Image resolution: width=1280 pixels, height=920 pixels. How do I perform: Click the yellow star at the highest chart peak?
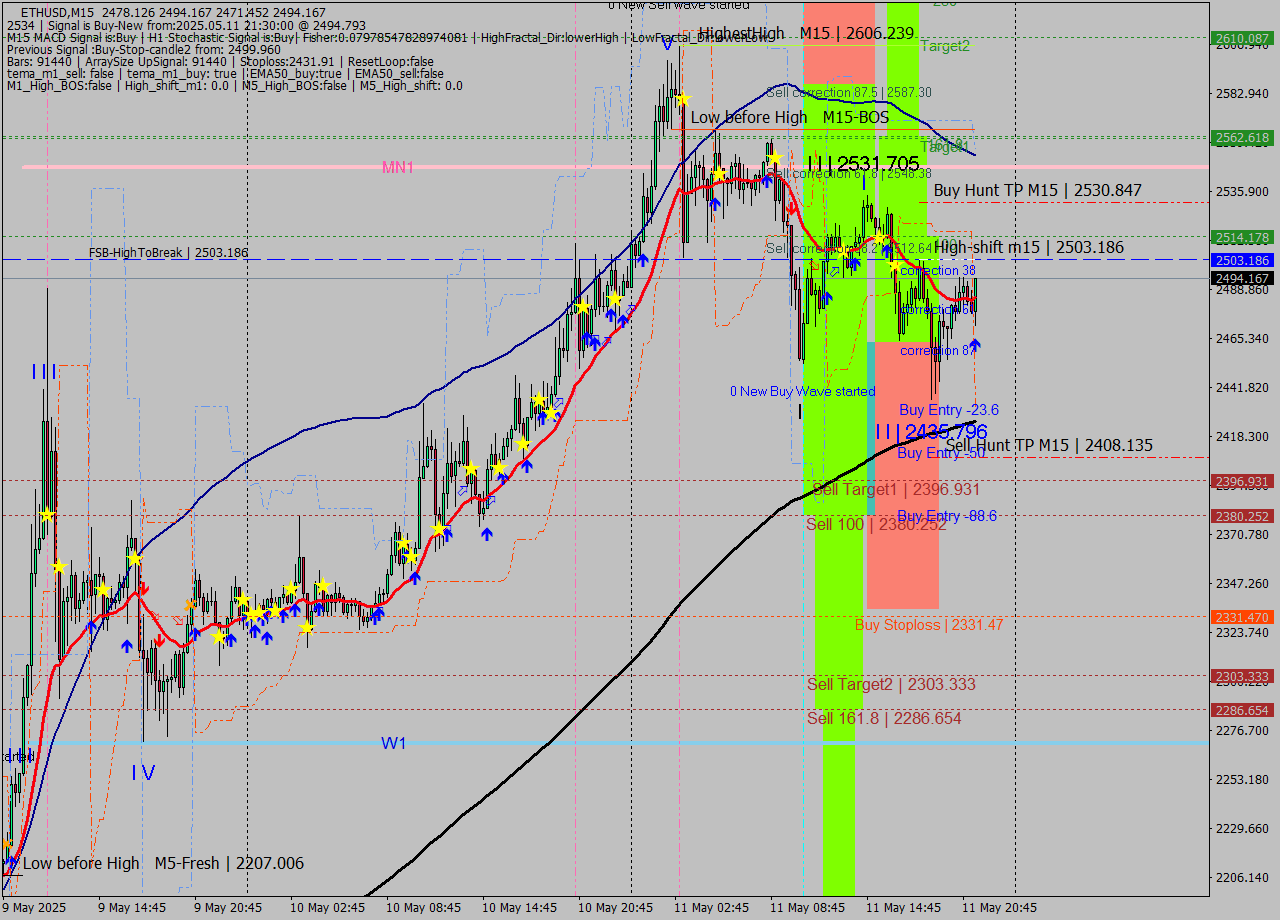pos(681,99)
